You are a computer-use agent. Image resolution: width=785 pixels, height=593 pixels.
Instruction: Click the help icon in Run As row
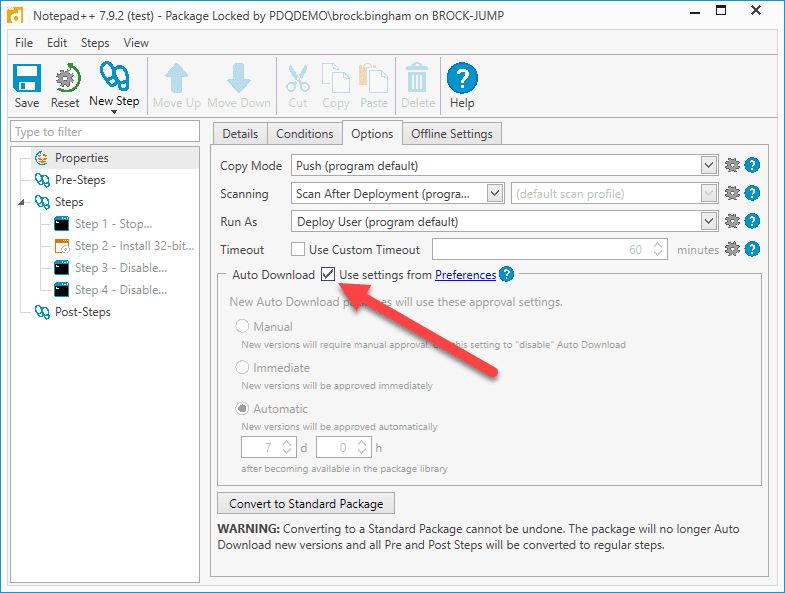coord(752,221)
